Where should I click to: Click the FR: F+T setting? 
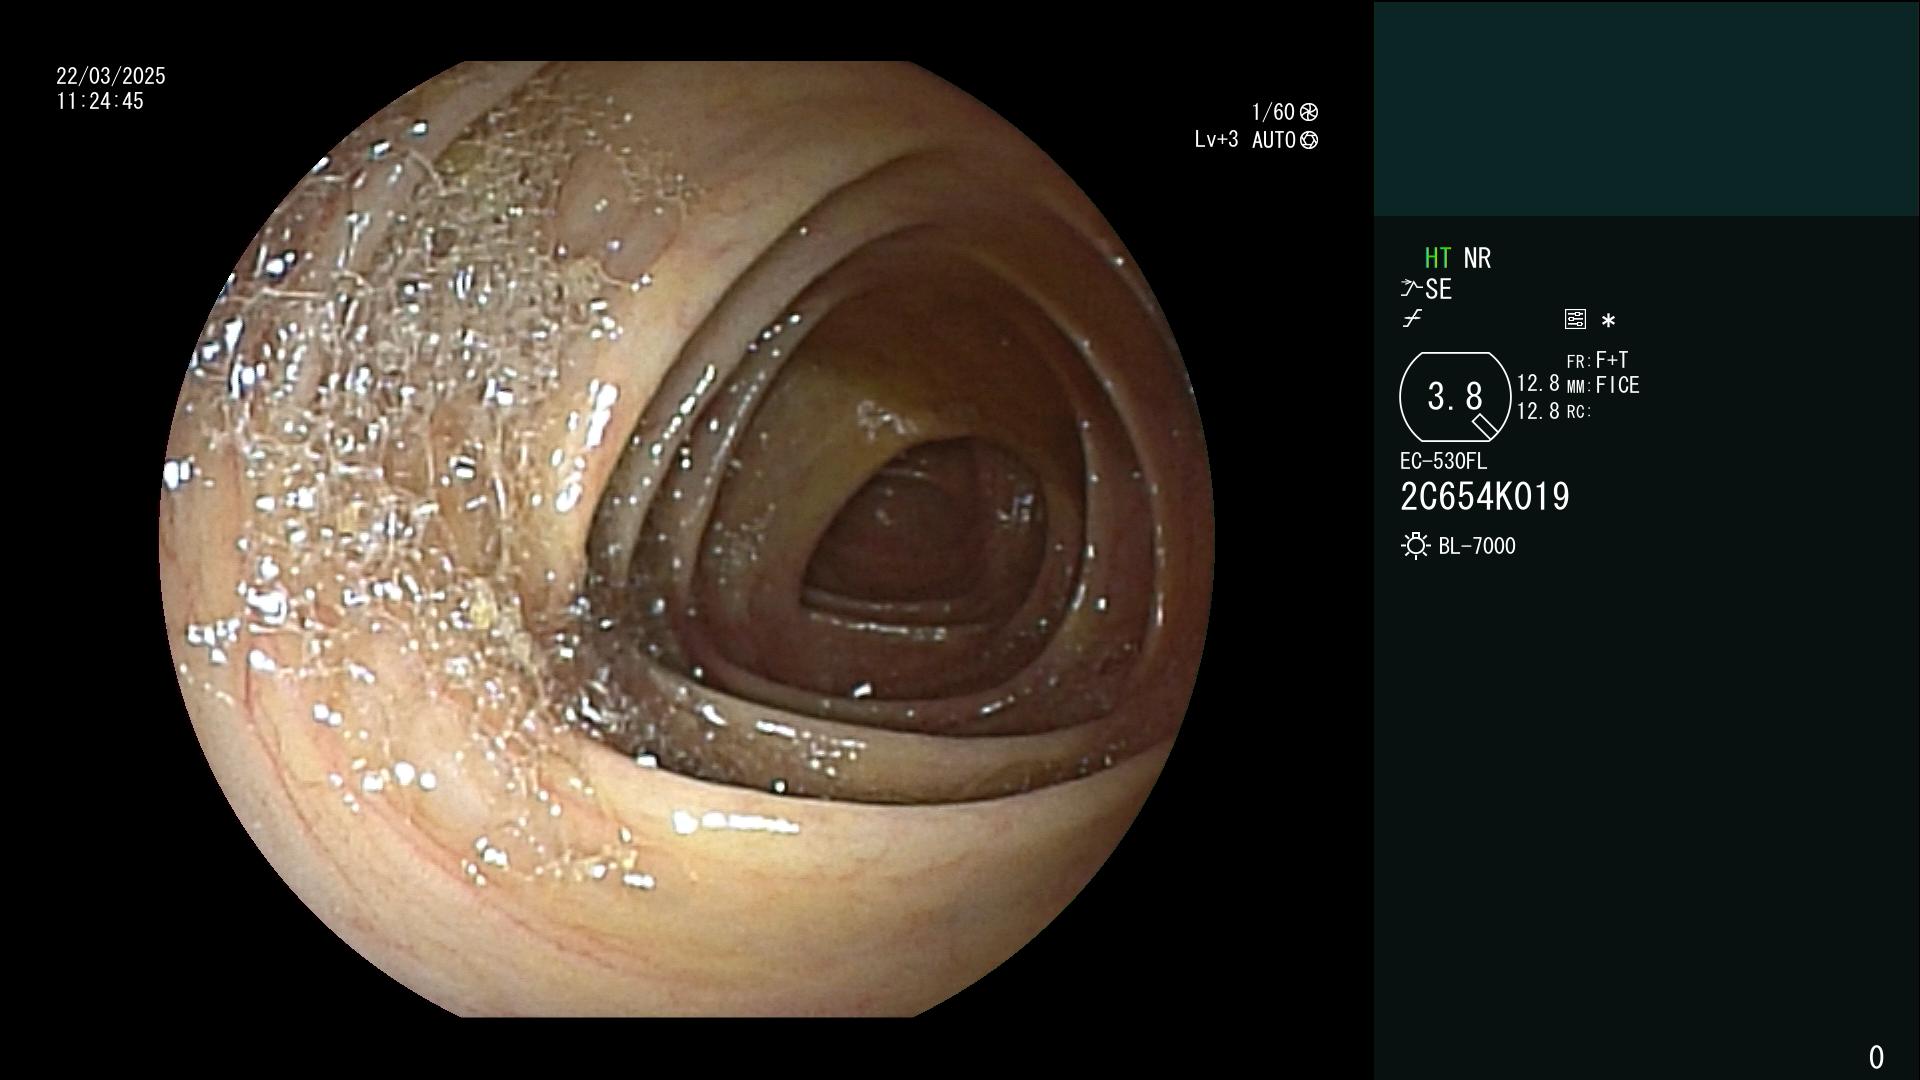point(1597,360)
